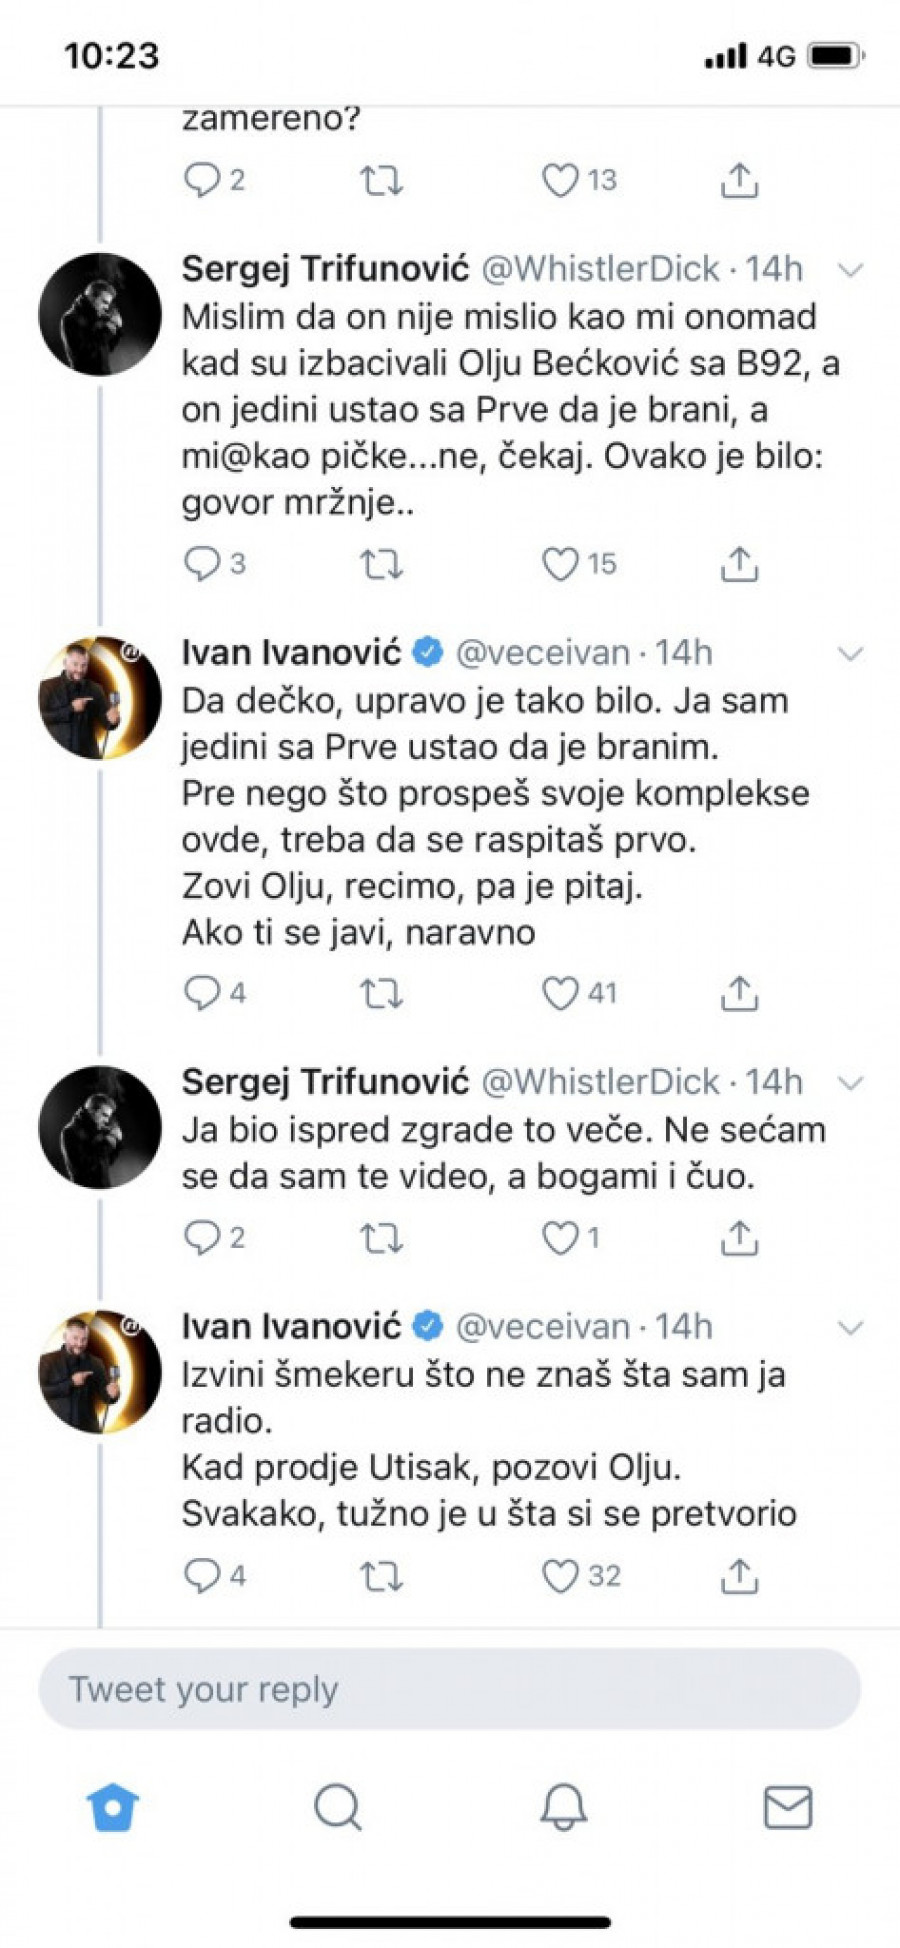View Ivan Ivanović's profile picture
The width and height of the screenshot is (900, 1948).
tap(100, 698)
